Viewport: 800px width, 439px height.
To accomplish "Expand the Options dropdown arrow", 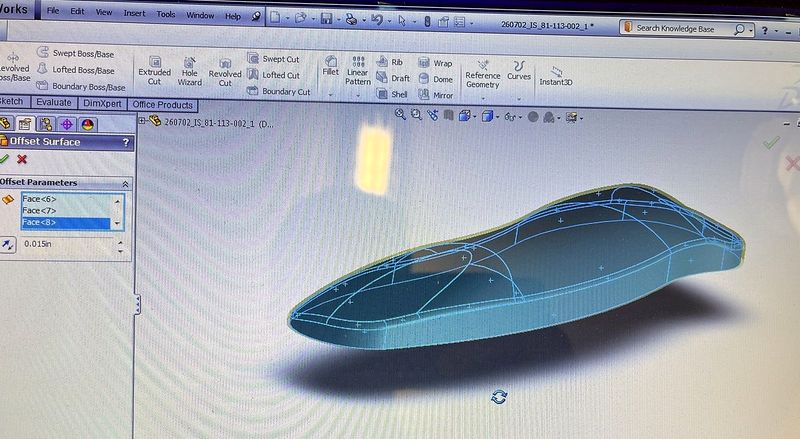I will pos(471,23).
